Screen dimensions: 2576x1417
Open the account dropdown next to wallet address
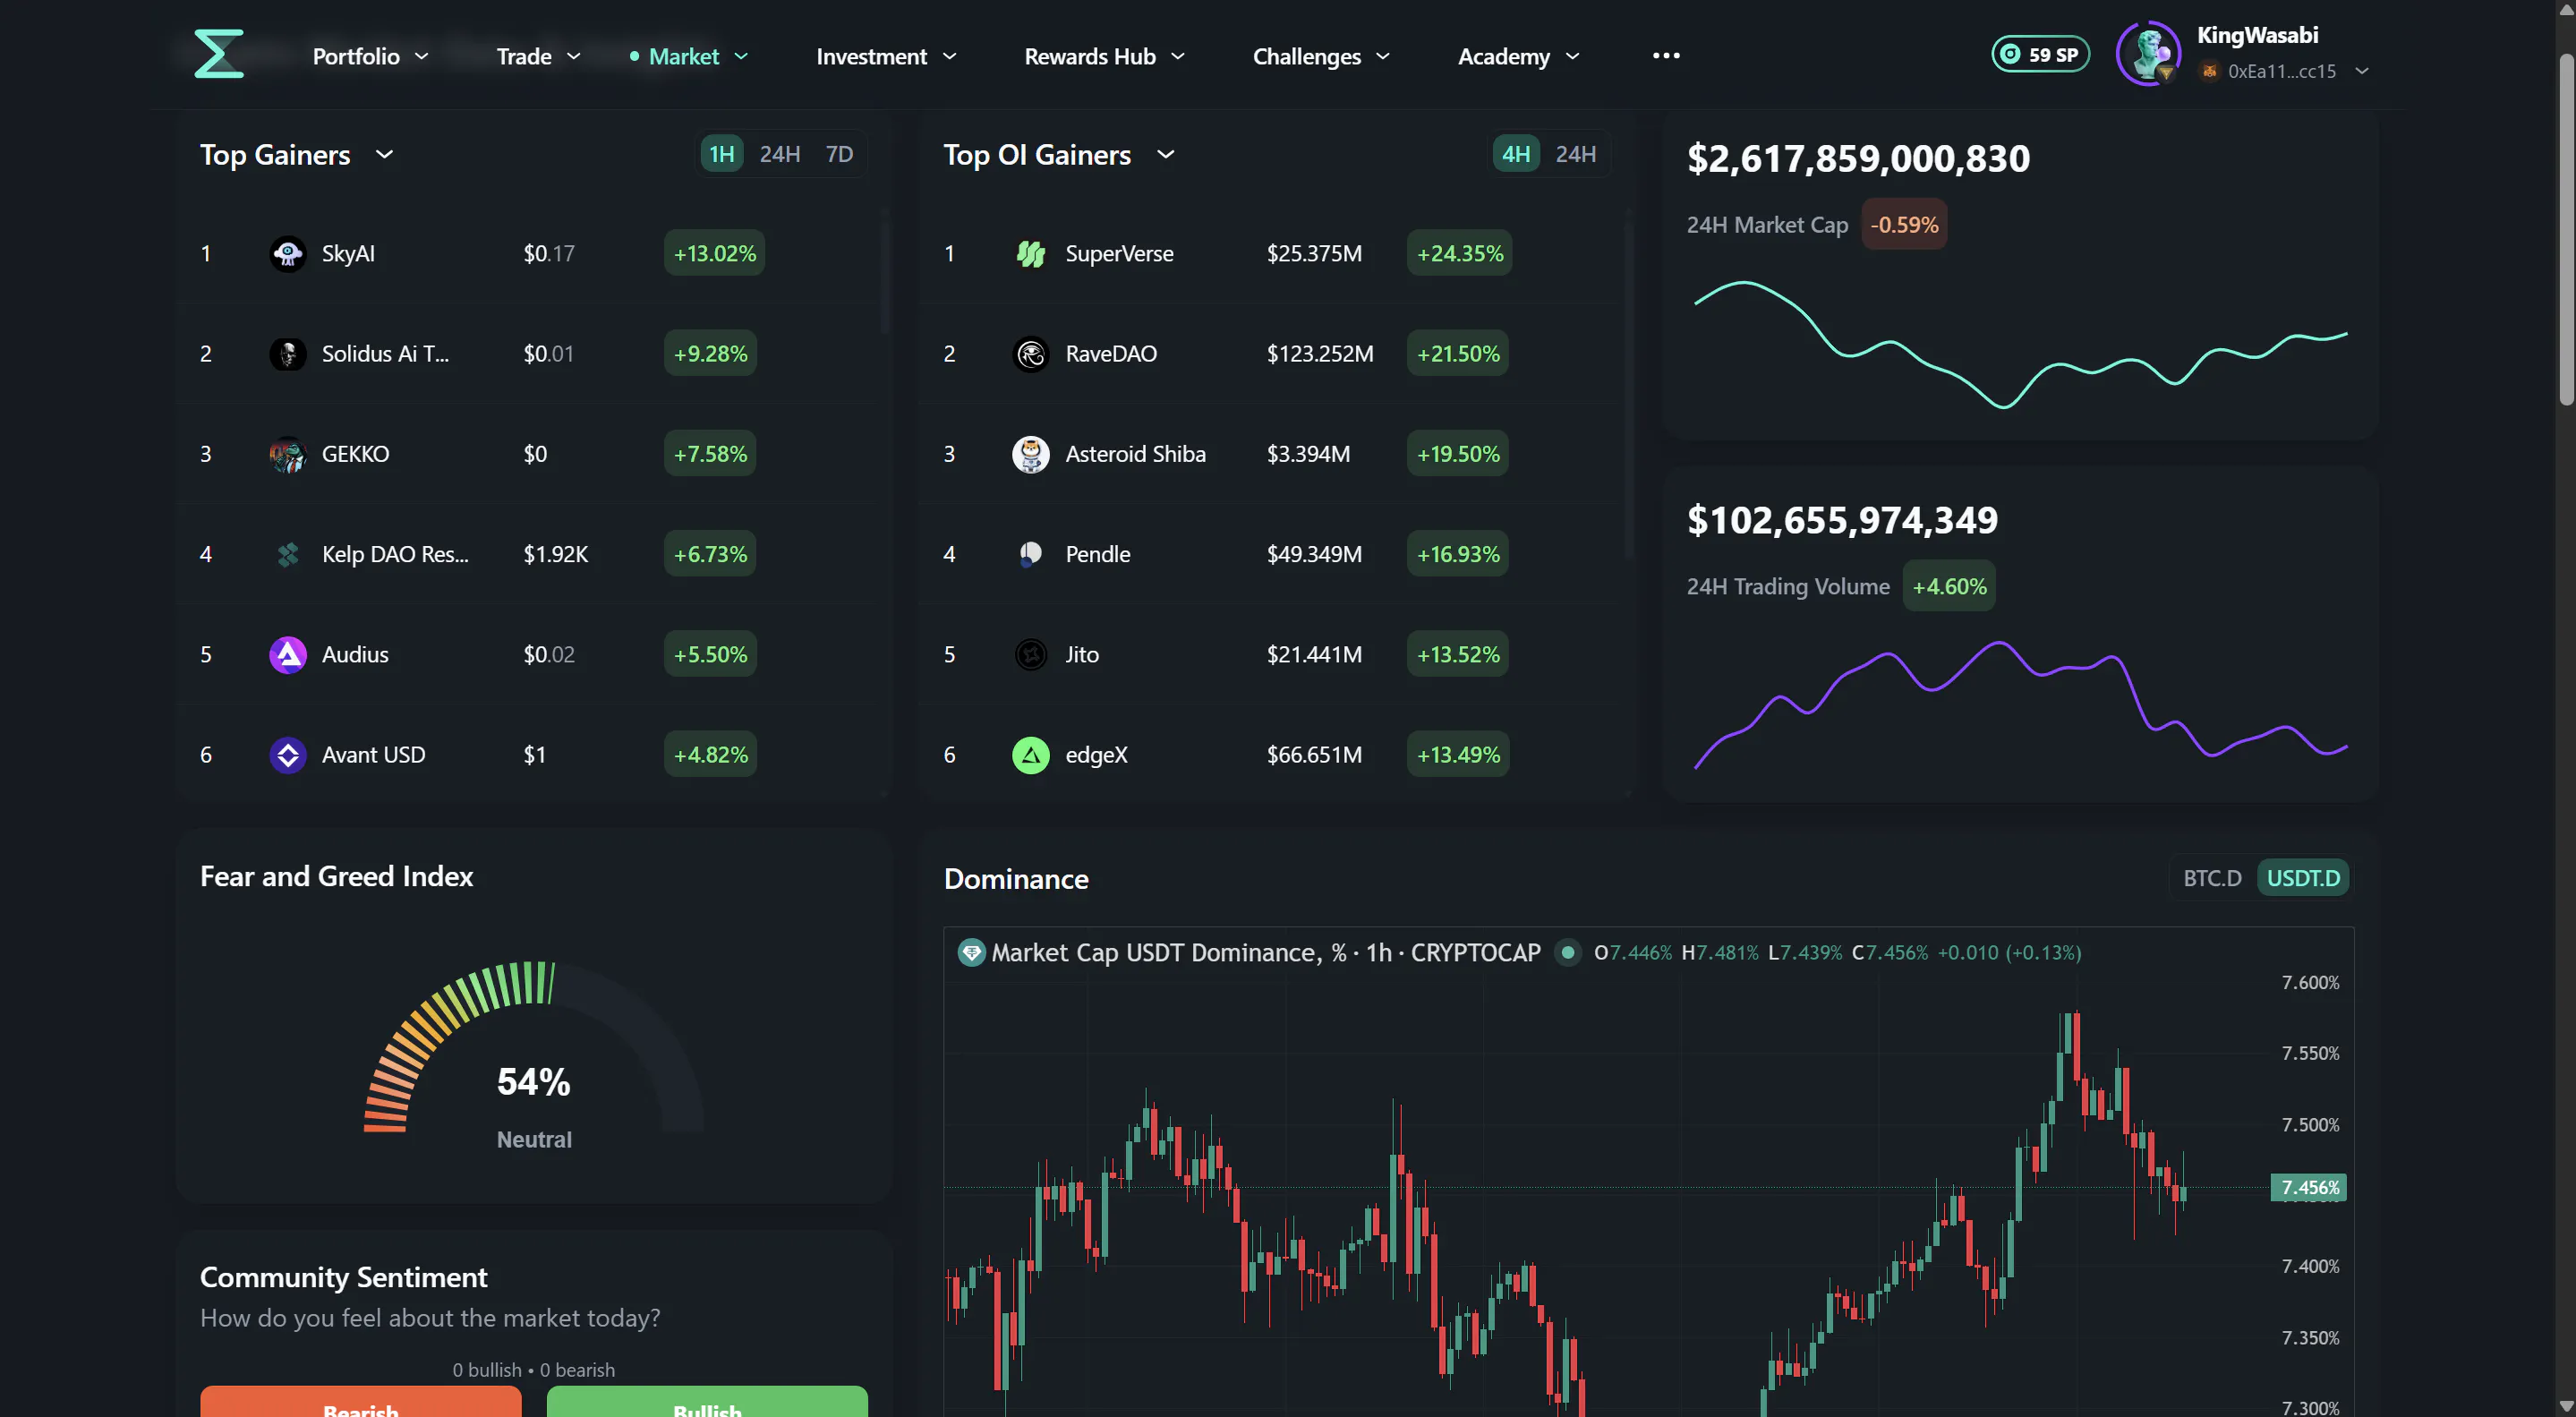[2362, 71]
